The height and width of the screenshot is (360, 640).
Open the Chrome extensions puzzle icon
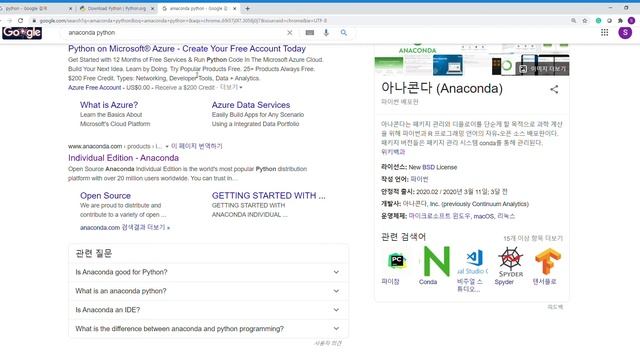(x=620, y=20)
